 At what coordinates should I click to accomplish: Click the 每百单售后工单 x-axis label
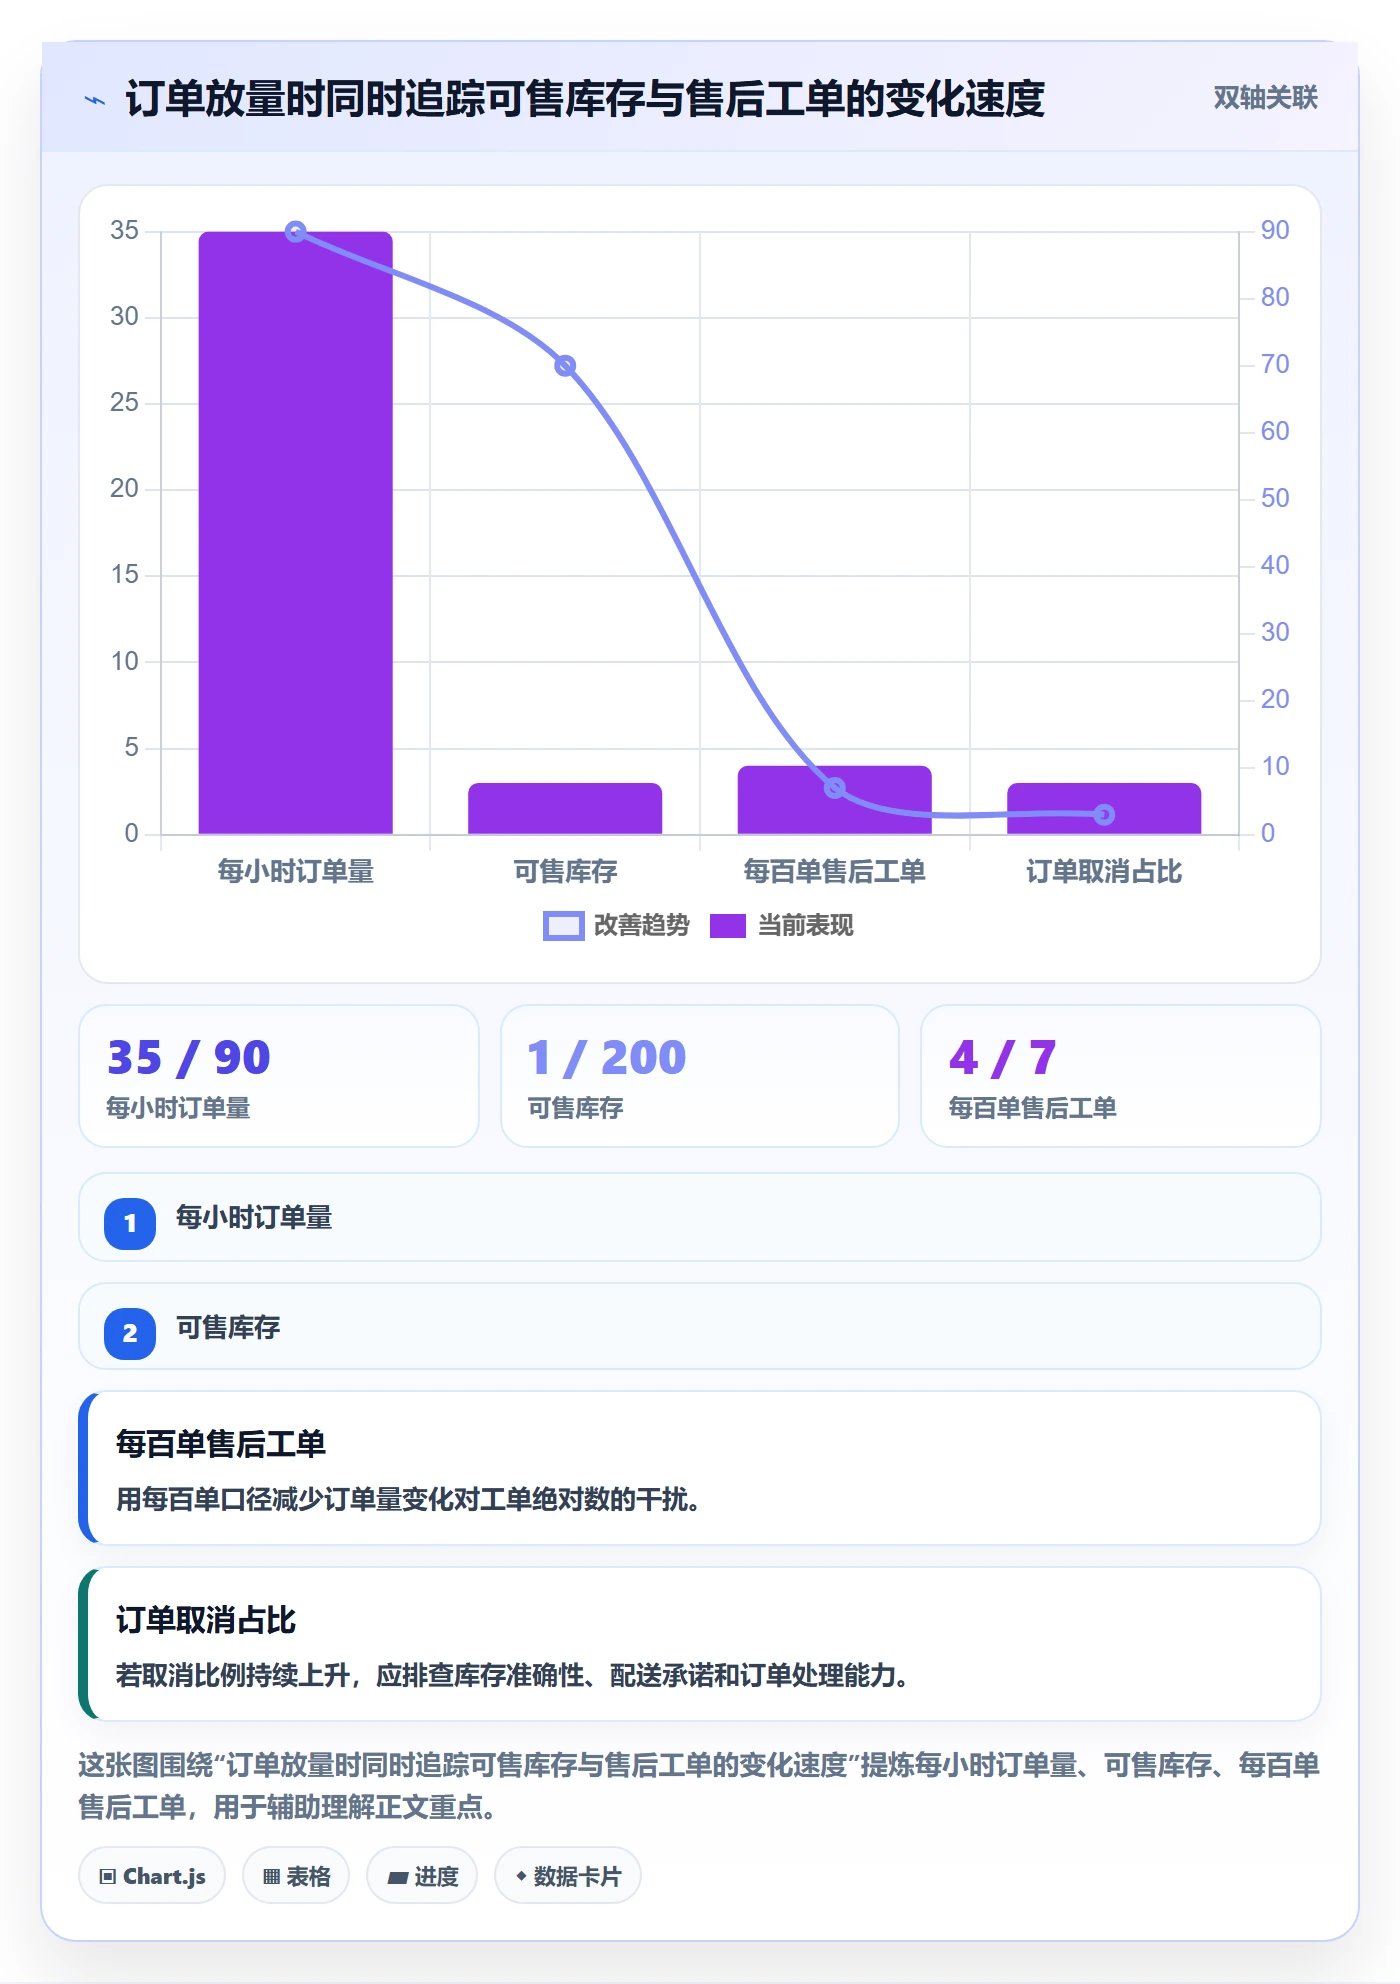coord(835,872)
